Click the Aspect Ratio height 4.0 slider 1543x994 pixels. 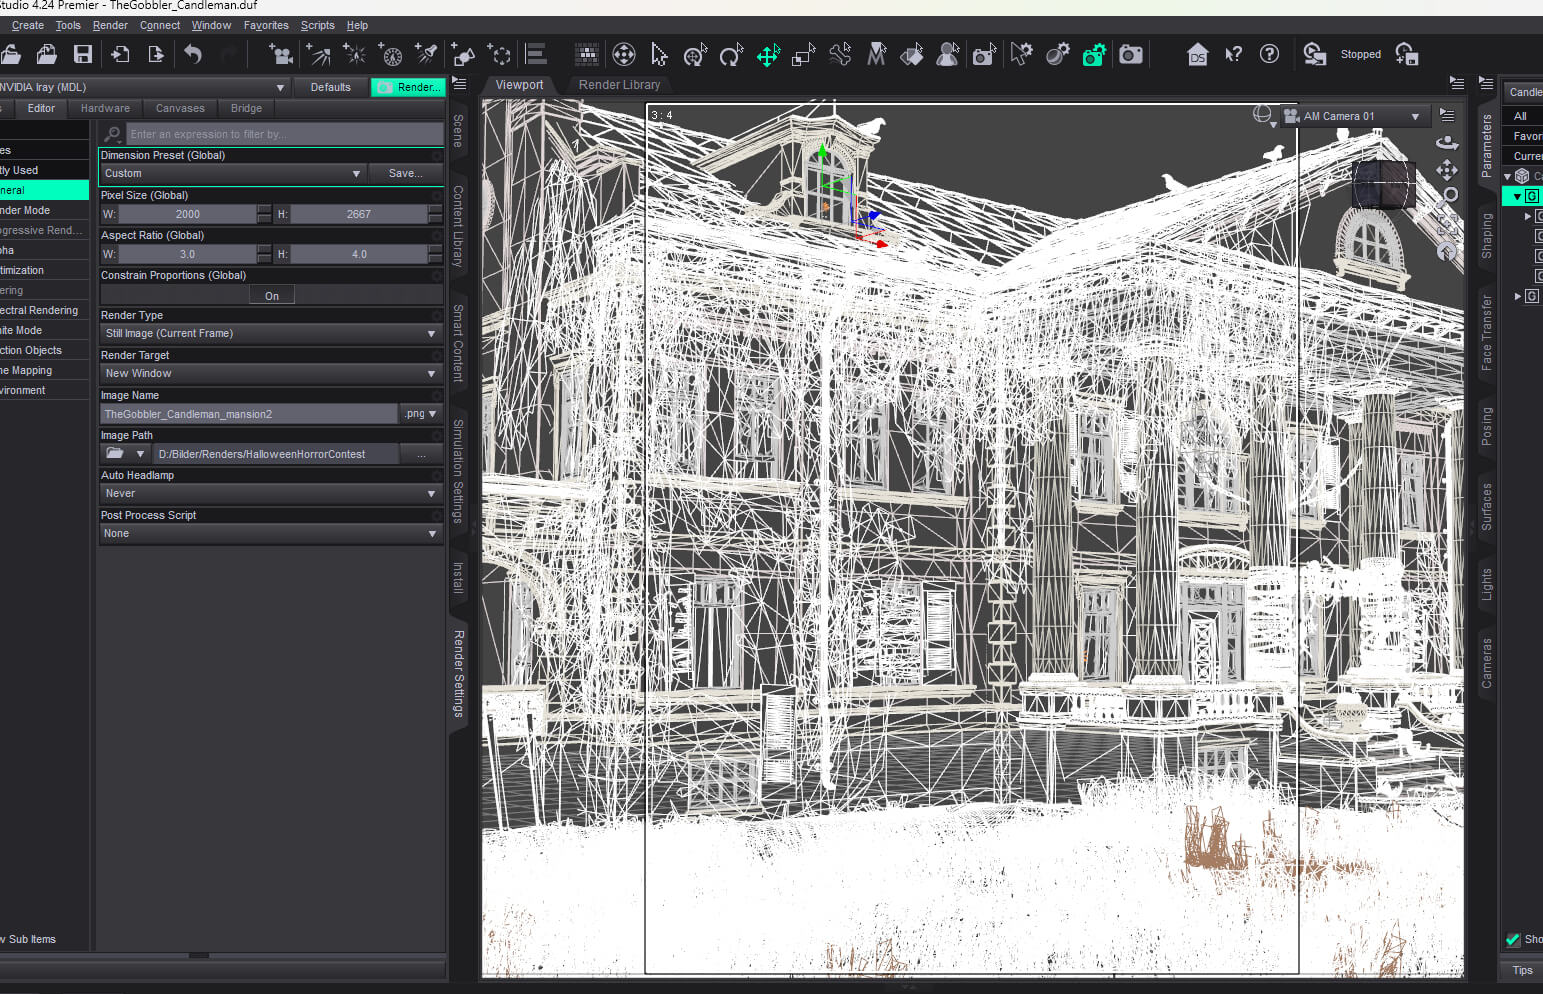pos(359,254)
